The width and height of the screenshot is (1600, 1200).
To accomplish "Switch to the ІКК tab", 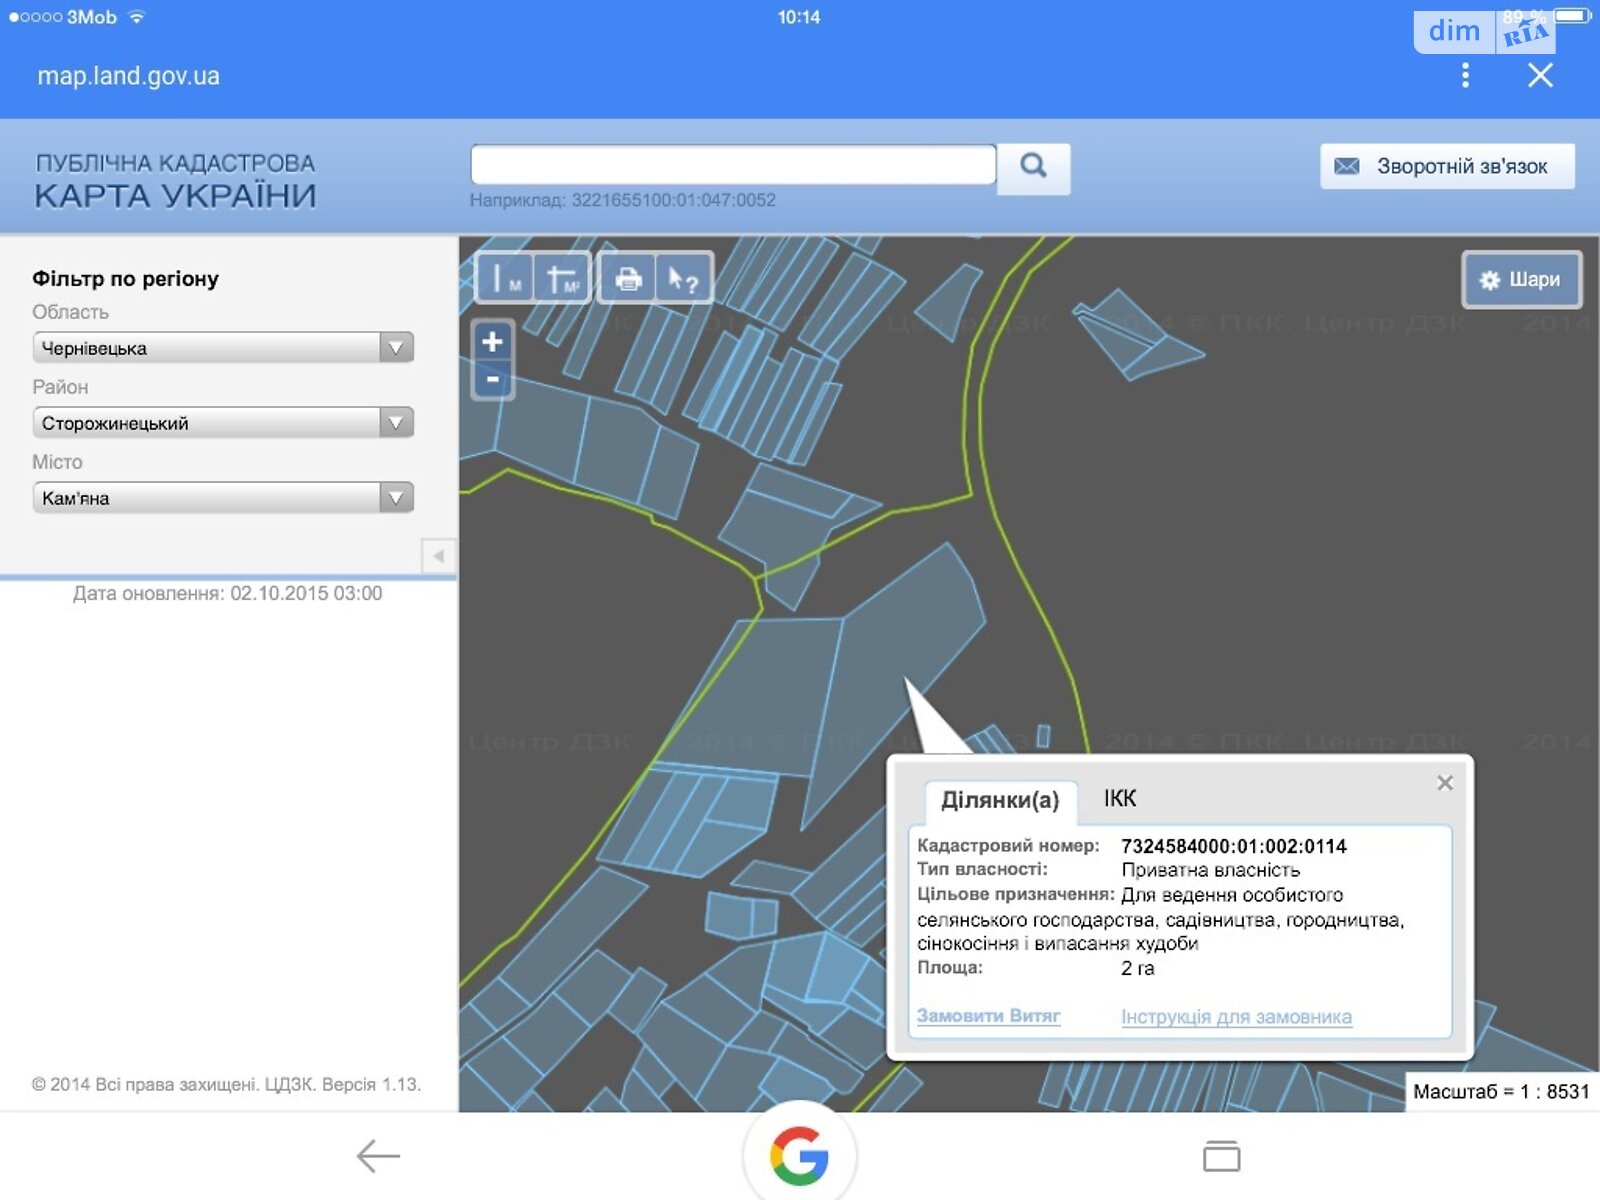I will click(1119, 799).
